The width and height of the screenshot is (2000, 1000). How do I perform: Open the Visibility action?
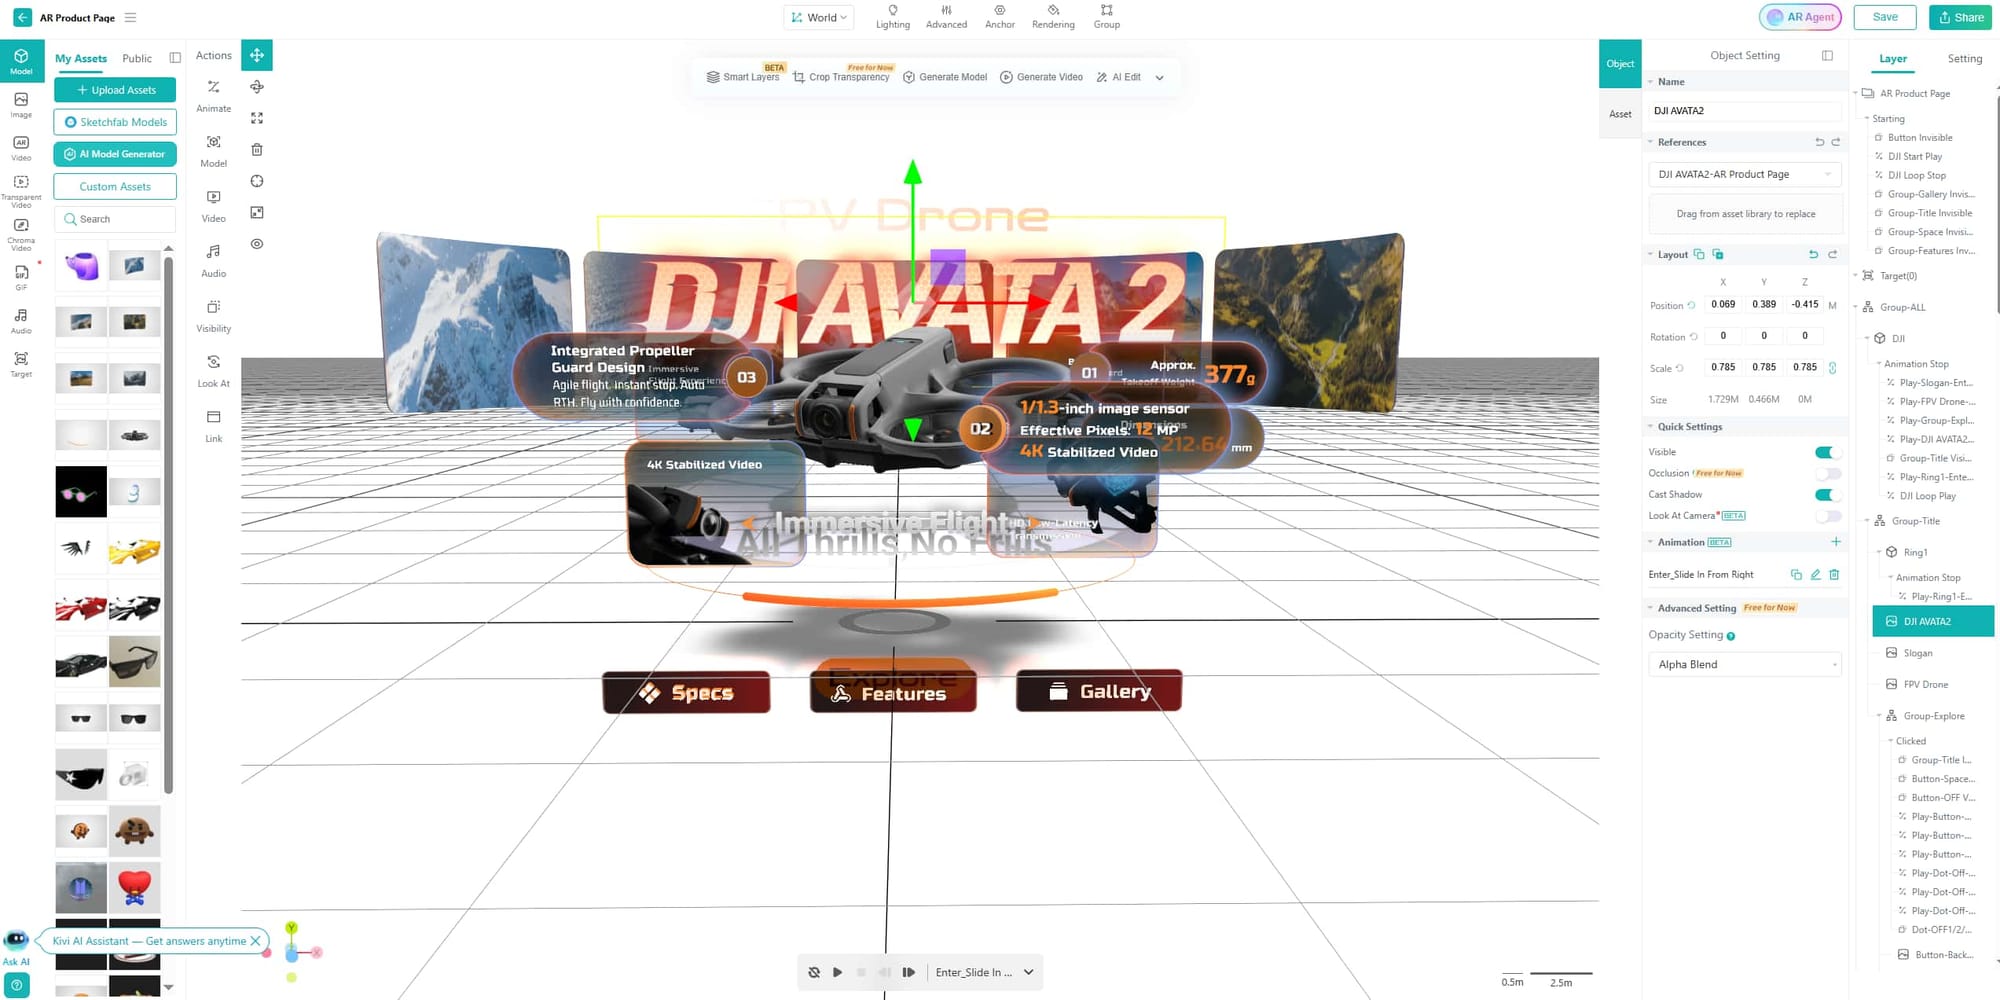(x=213, y=316)
